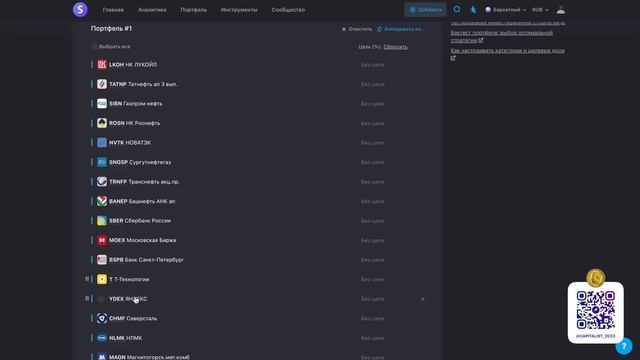Click the QR code thumbnail
640x360 pixels.
[x=596, y=310]
